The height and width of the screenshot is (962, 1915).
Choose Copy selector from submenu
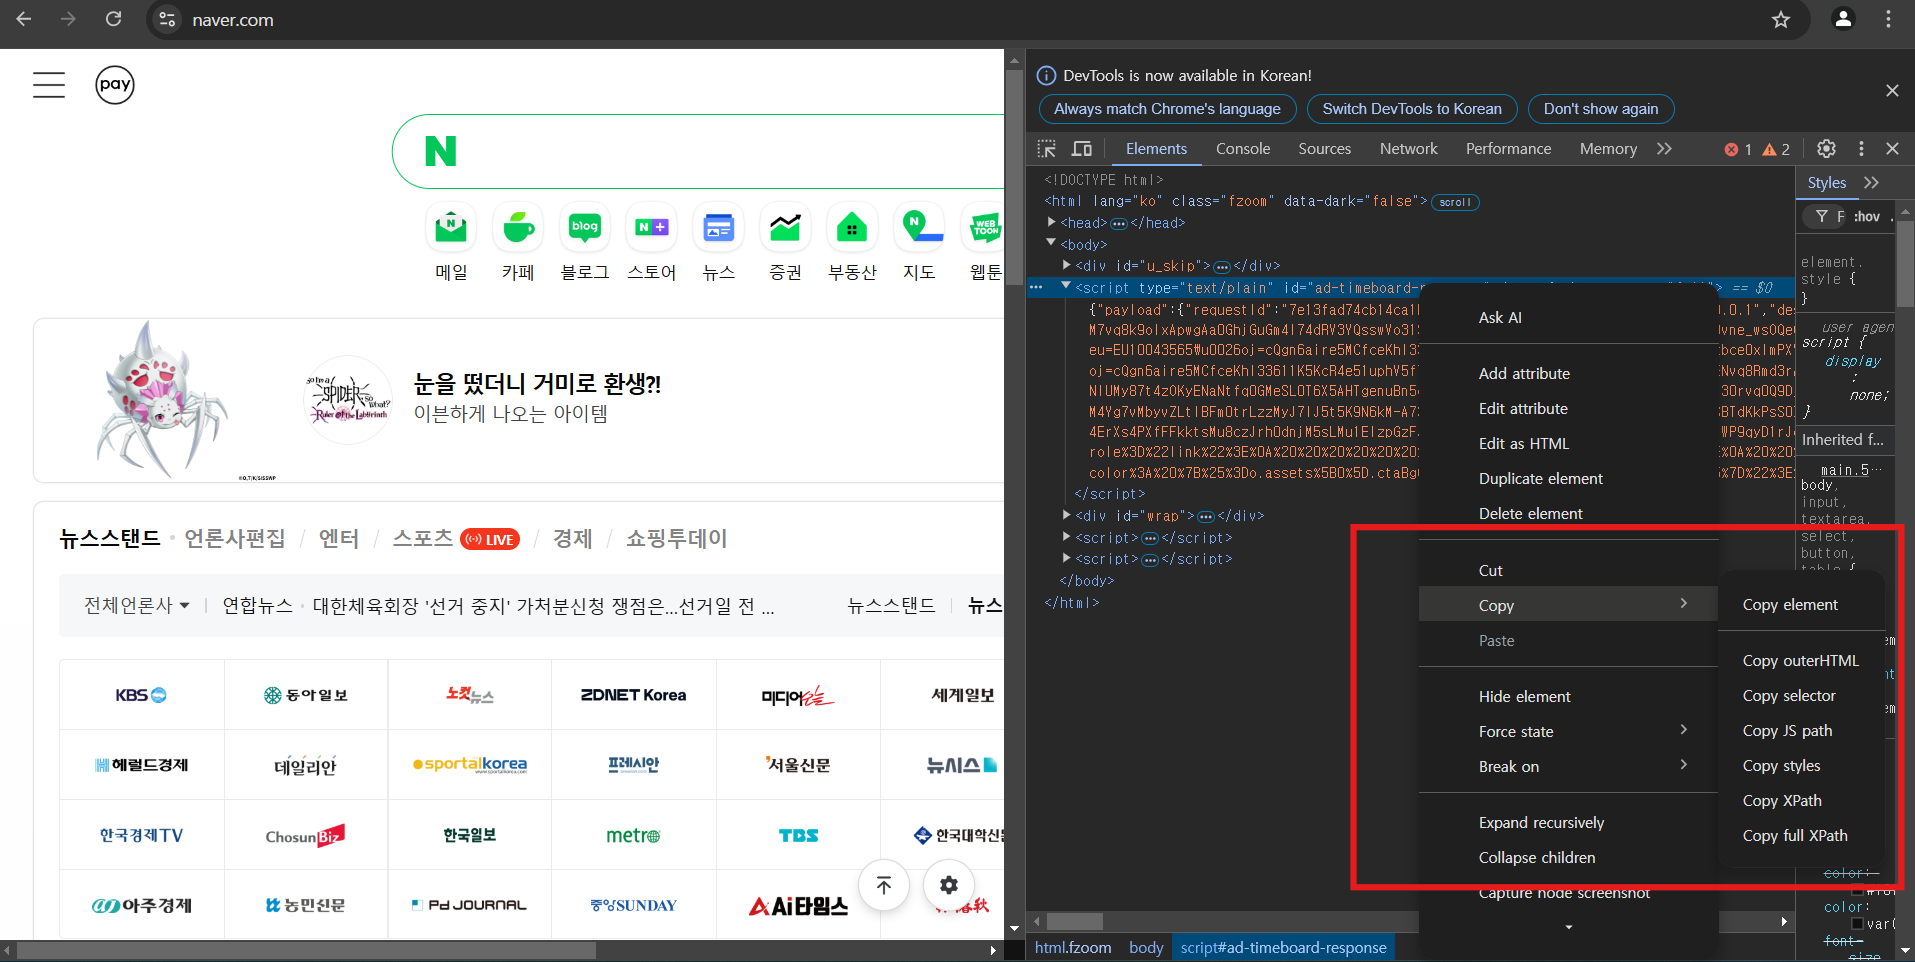point(1789,696)
